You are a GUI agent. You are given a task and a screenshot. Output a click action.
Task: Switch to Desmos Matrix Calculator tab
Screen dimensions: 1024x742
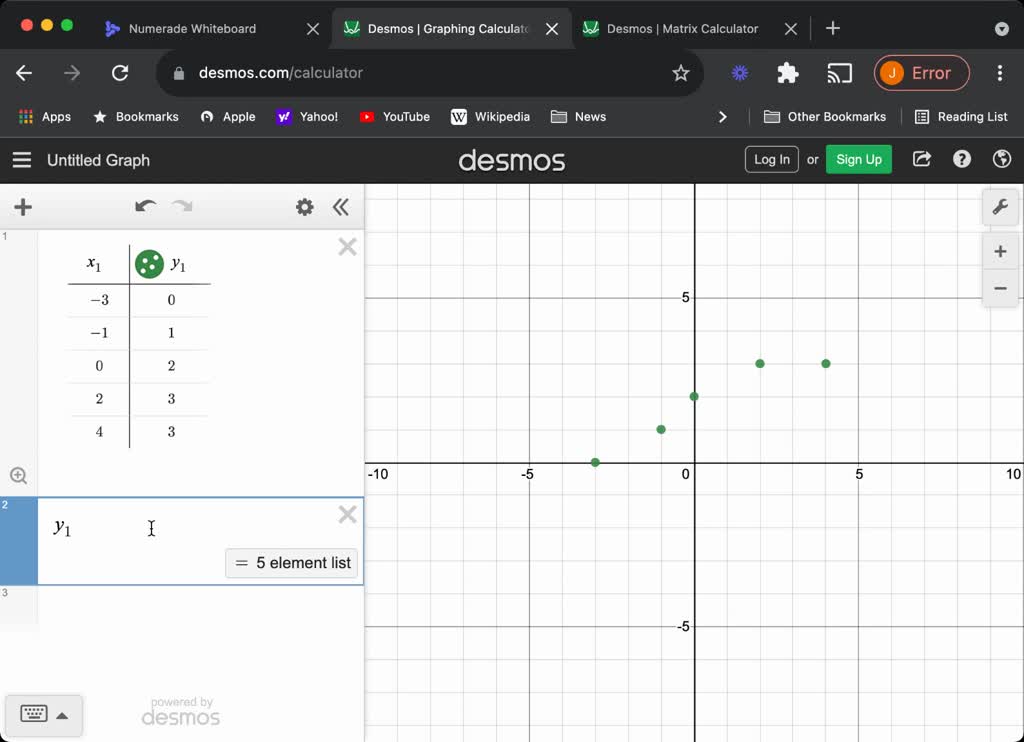(x=682, y=29)
